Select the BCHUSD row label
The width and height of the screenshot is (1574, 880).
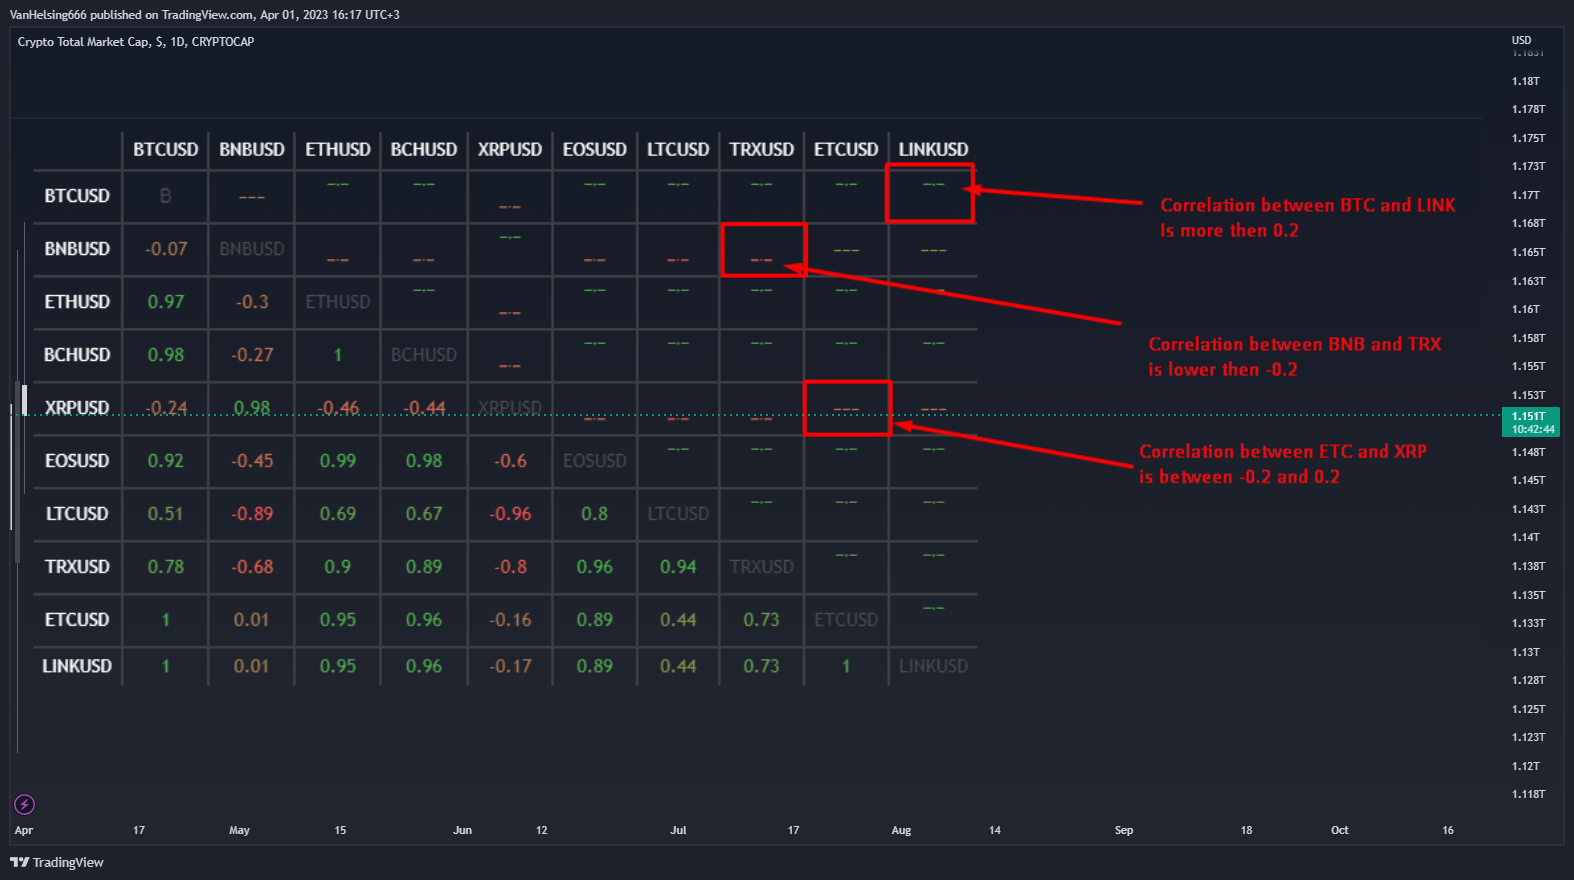(x=77, y=355)
